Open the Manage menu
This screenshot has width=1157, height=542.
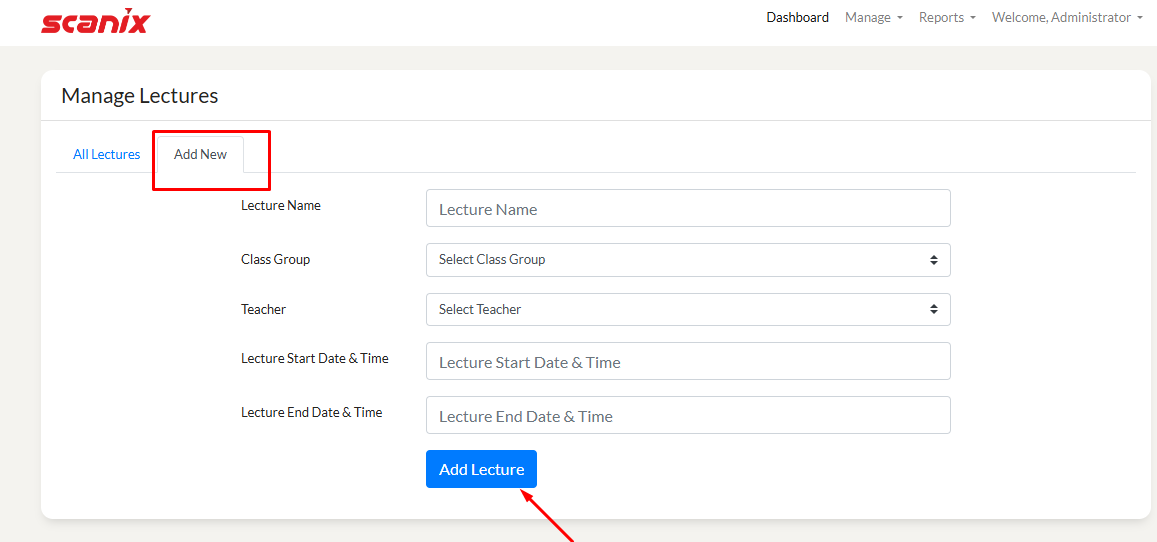coord(873,17)
